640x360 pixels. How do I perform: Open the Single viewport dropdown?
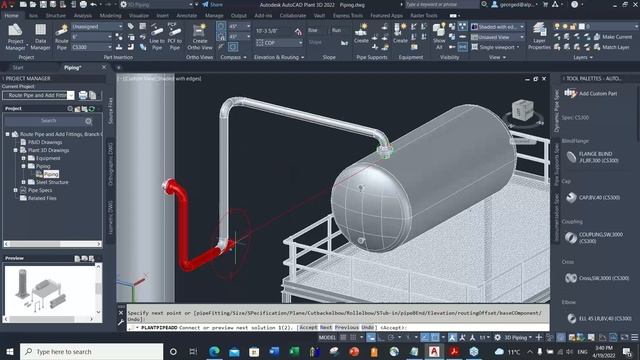pyautogui.click(x=496, y=47)
